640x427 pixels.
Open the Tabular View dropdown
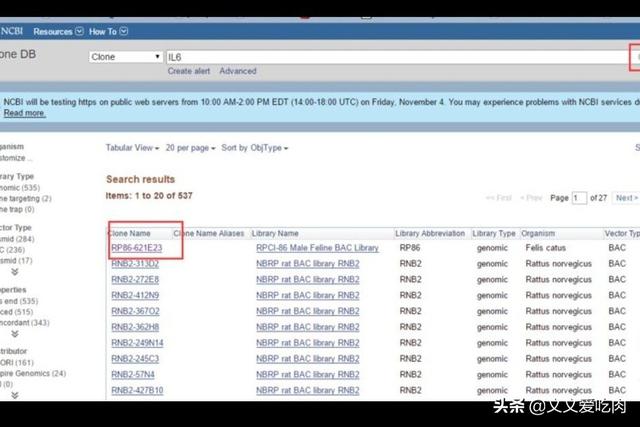point(132,148)
